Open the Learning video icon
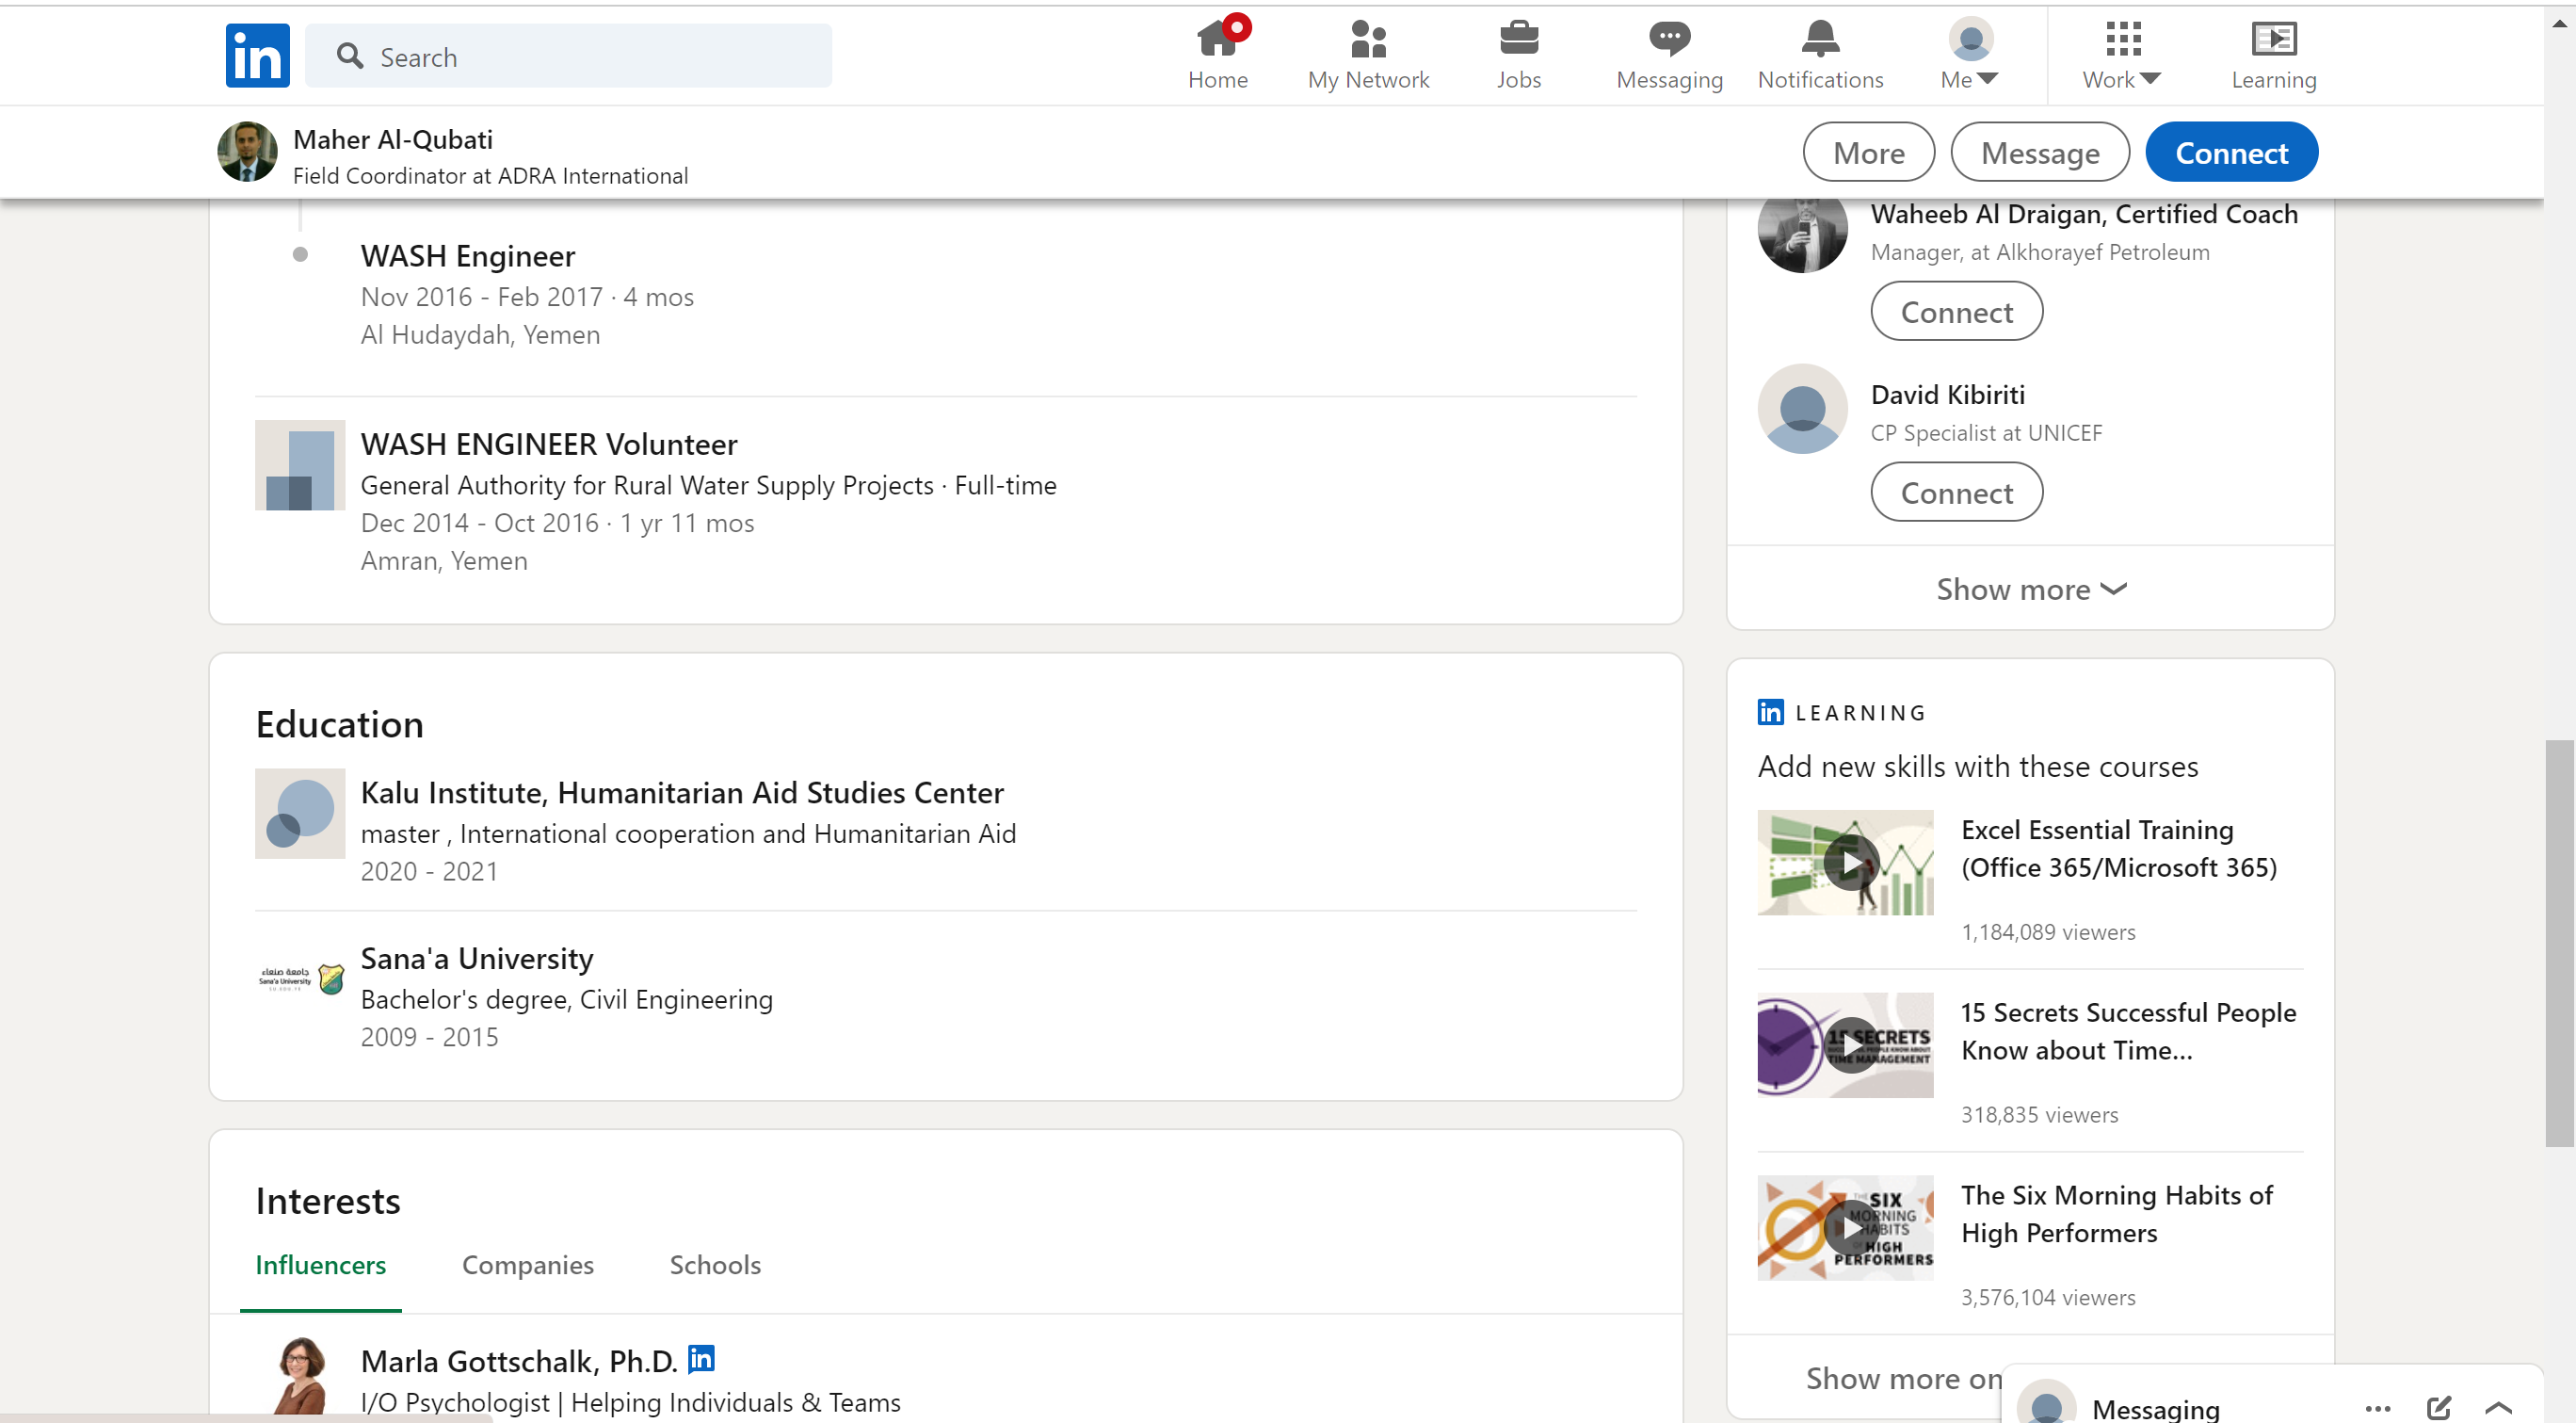This screenshot has width=2576, height=1423. [2272, 40]
